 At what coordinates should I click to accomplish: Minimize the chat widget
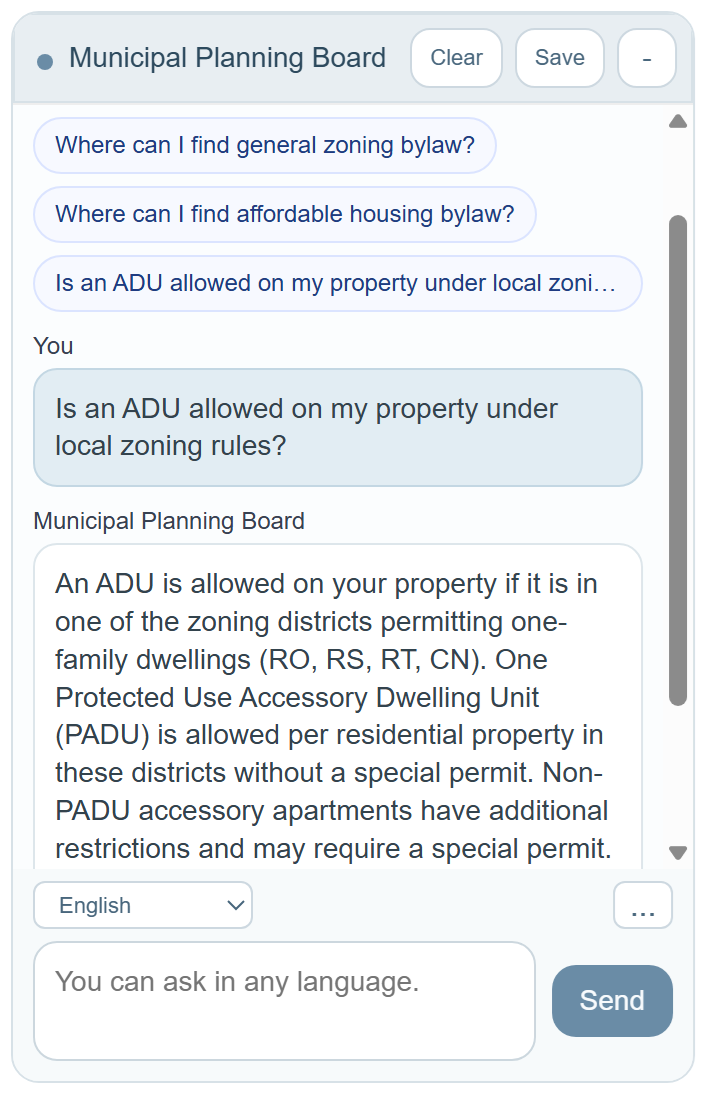click(646, 57)
